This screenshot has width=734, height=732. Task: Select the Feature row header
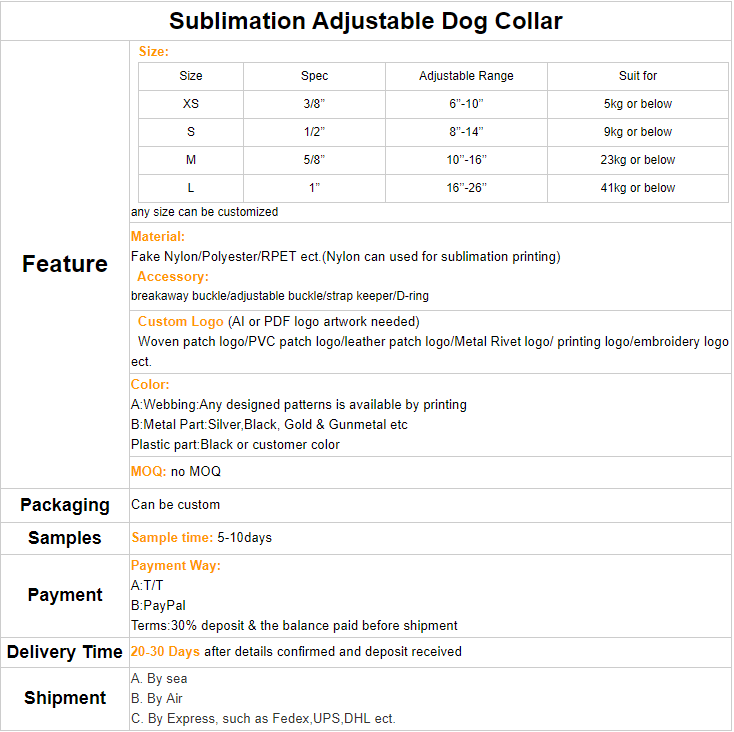pyautogui.click(x=65, y=264)
